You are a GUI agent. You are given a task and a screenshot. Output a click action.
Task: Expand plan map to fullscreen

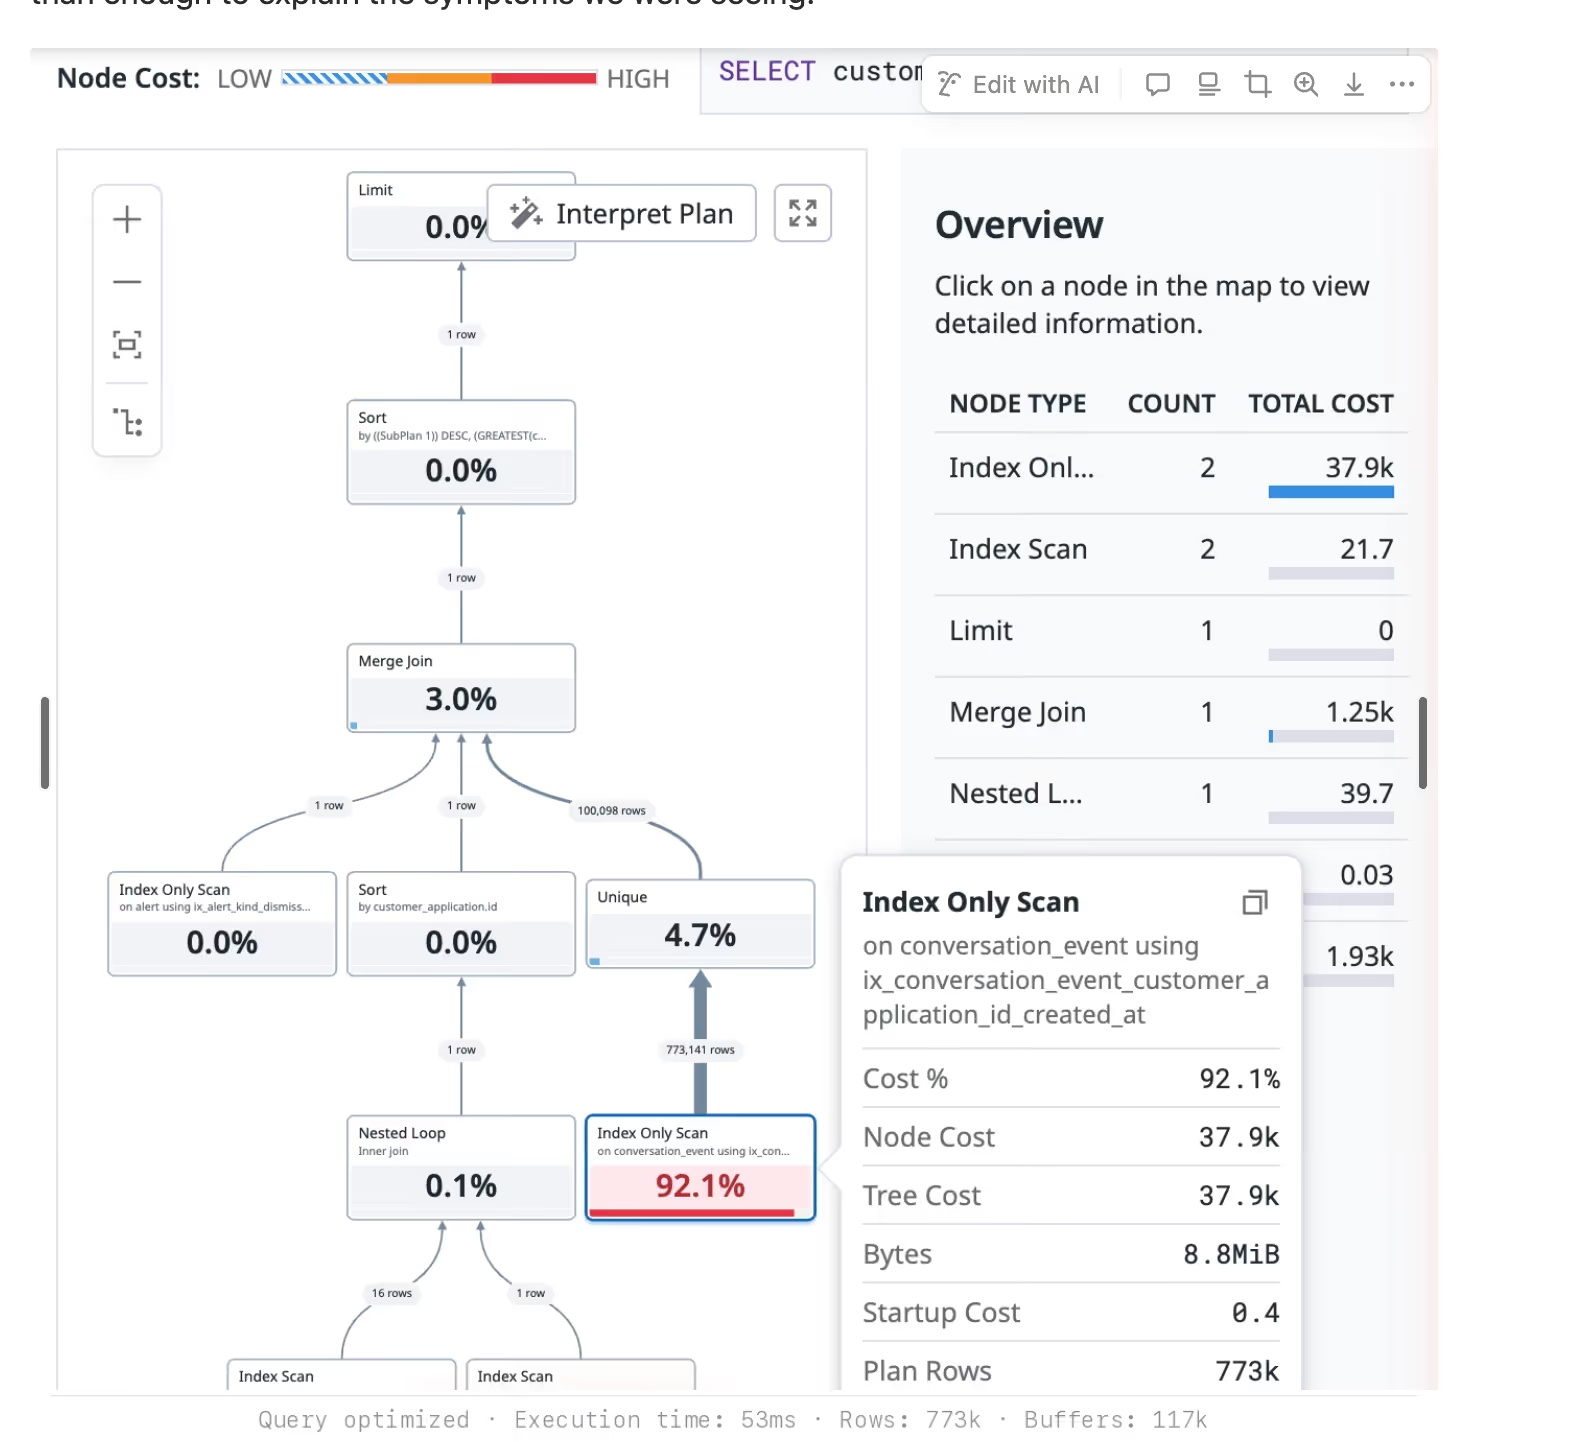(x=803, y=213)
